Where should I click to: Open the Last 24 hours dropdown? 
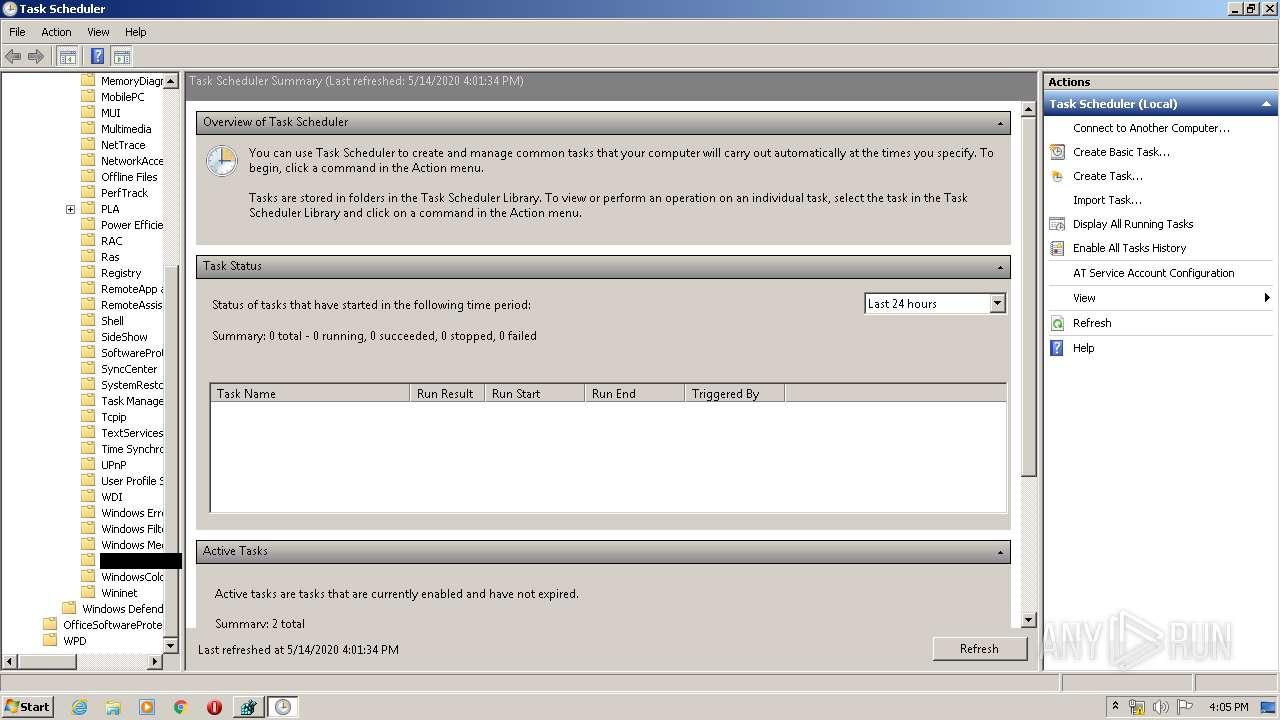coord(997,303)
